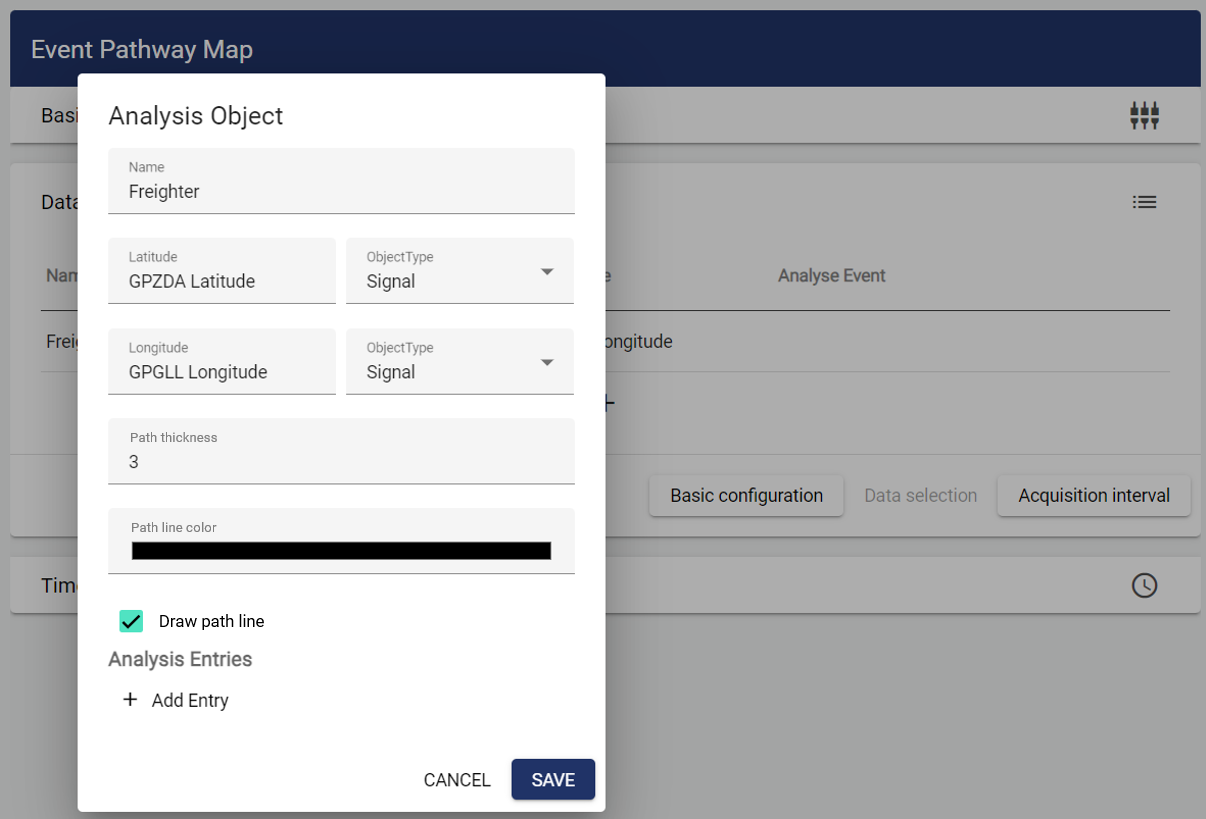Click into the Path thickness field

coord(341,462)
